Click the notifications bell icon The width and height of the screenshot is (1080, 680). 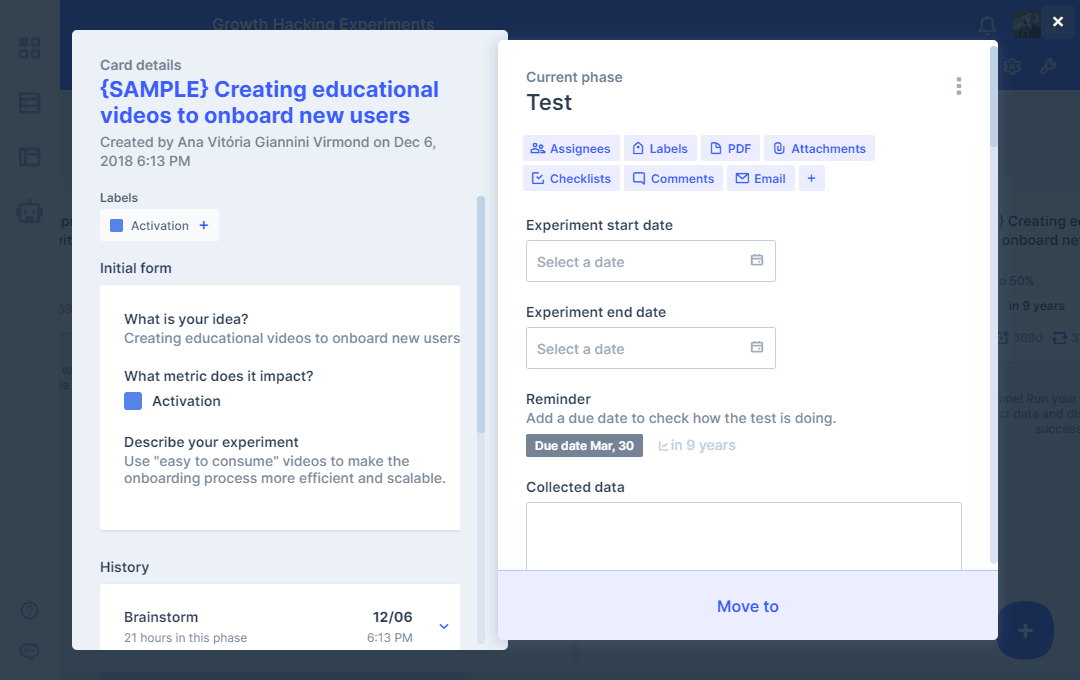point(987,25)
